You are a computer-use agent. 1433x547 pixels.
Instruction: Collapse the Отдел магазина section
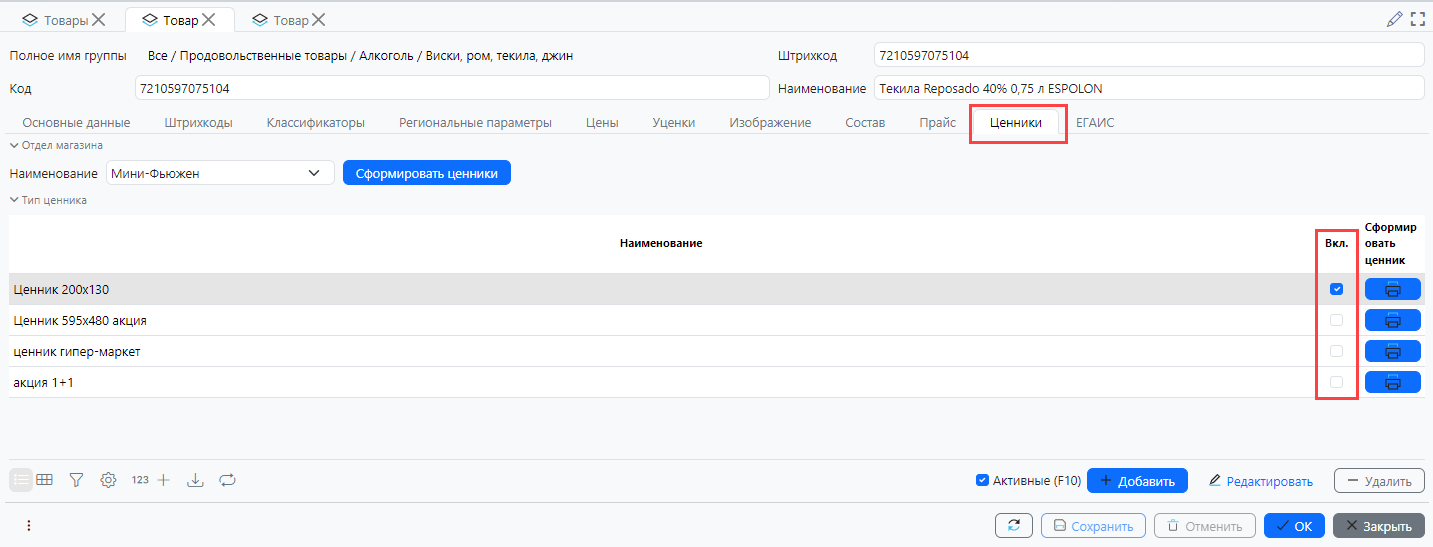click(x=14, y=145)
